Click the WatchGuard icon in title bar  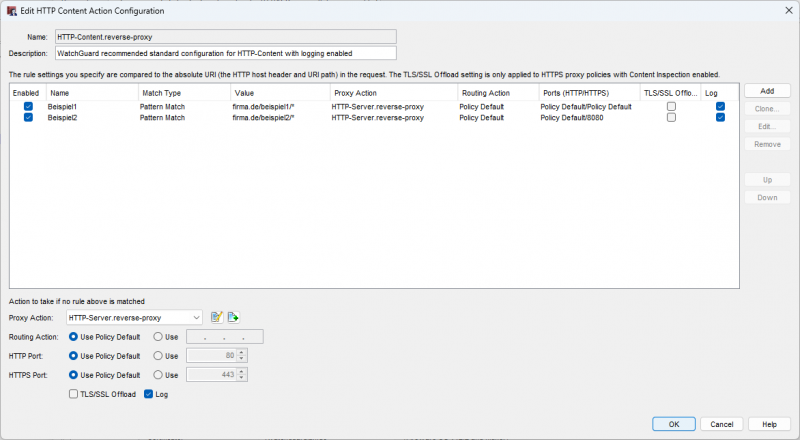pyautogui.click(x=11, y=11)
